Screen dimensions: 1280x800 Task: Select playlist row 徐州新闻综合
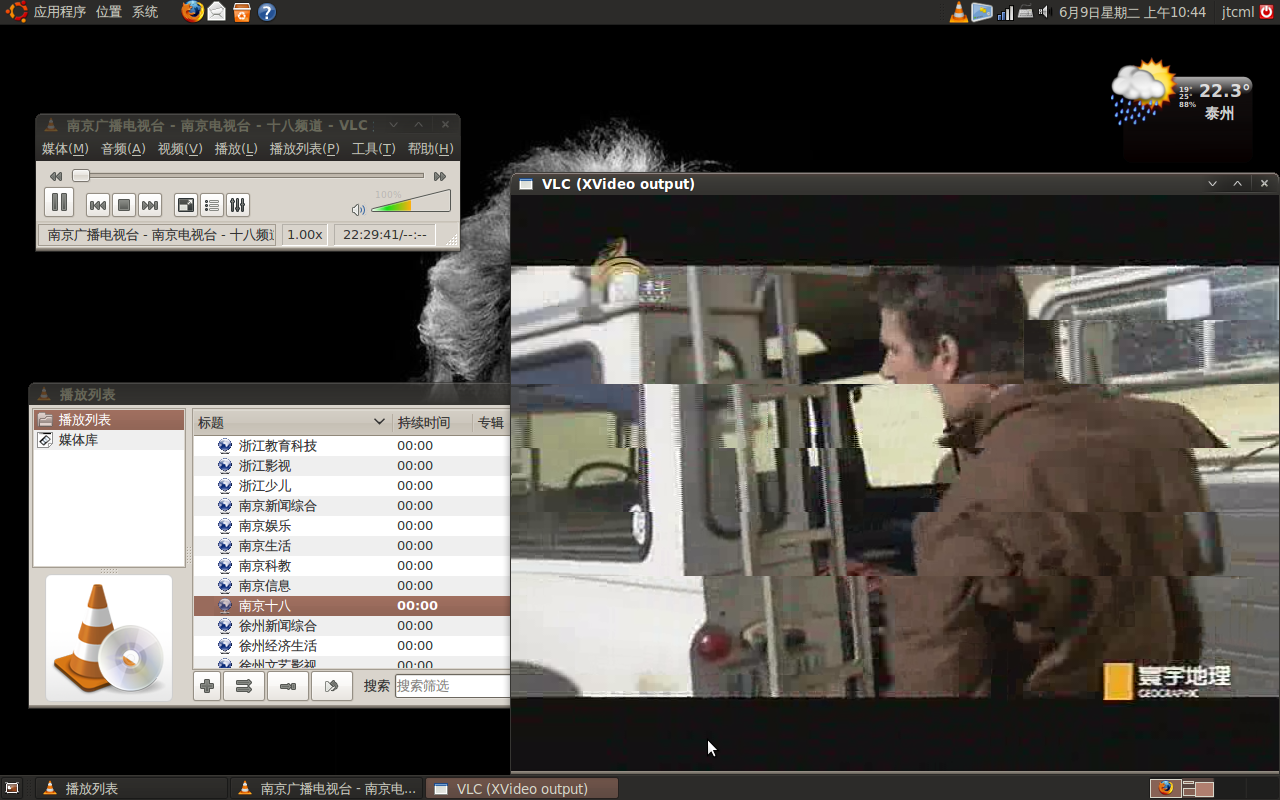click(351, 626)
